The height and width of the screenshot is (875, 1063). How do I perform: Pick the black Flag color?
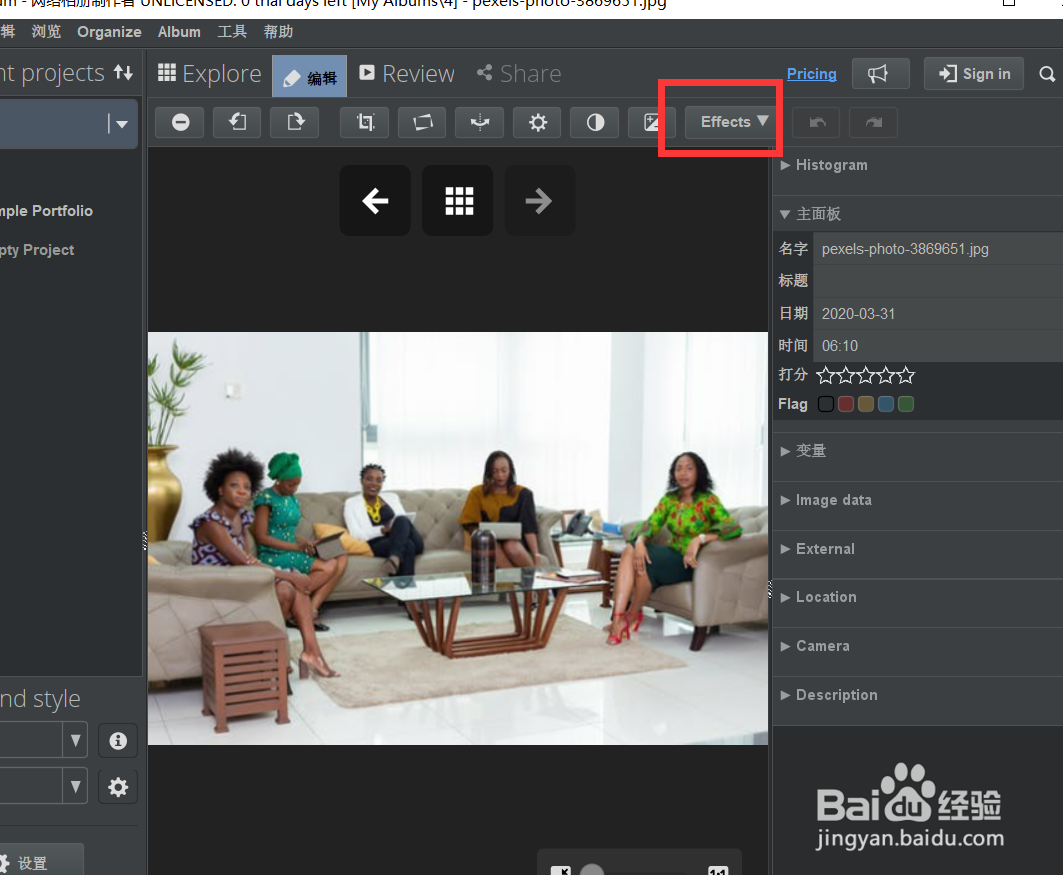[825, 404]
